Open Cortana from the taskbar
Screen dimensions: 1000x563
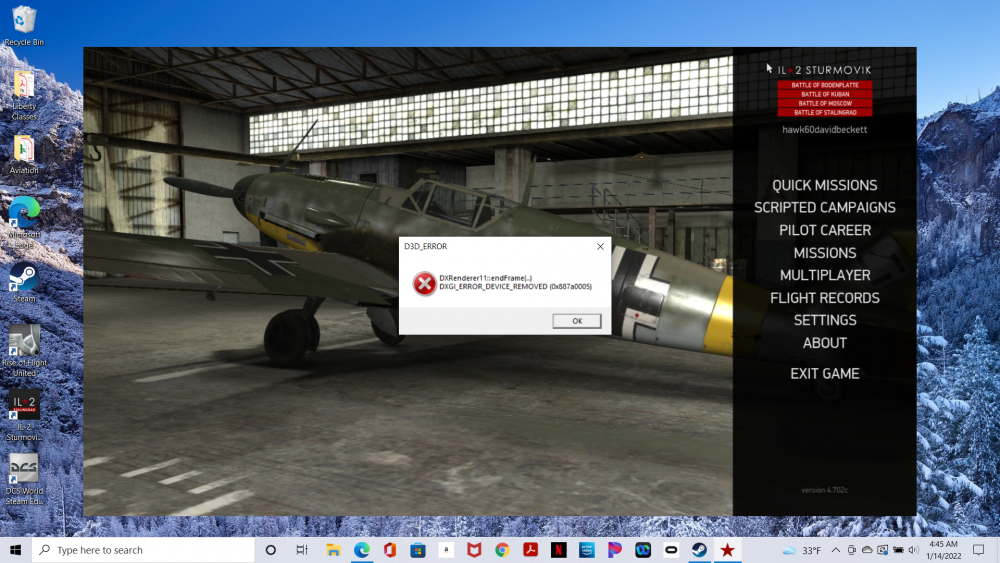point(270,550)
